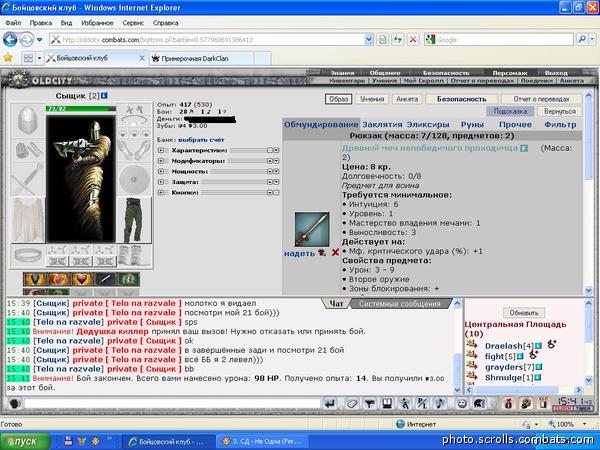Select the Эликсиры inventory tab
600x450 pixels.
[x=428, y=124]
